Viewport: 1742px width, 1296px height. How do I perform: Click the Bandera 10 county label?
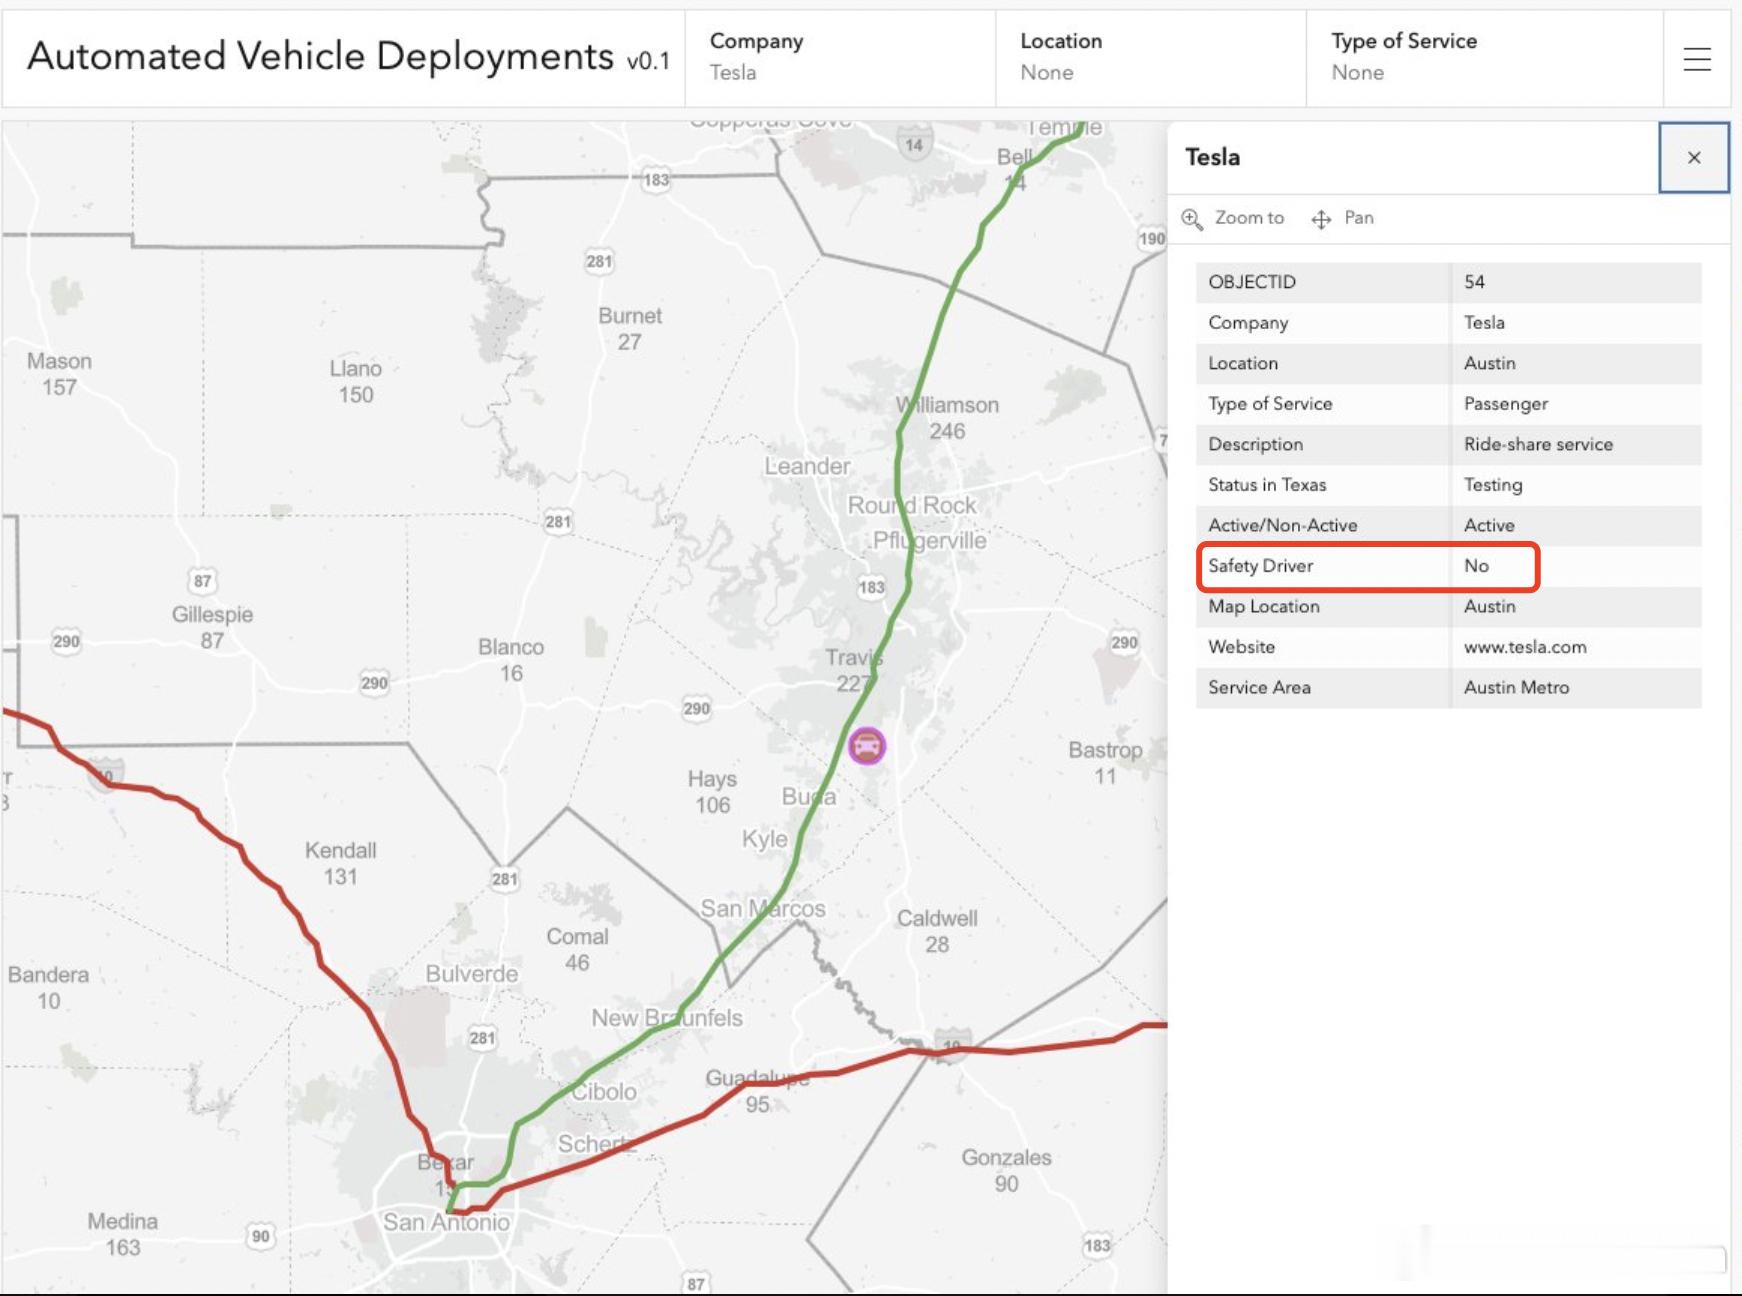click(48, 987)
